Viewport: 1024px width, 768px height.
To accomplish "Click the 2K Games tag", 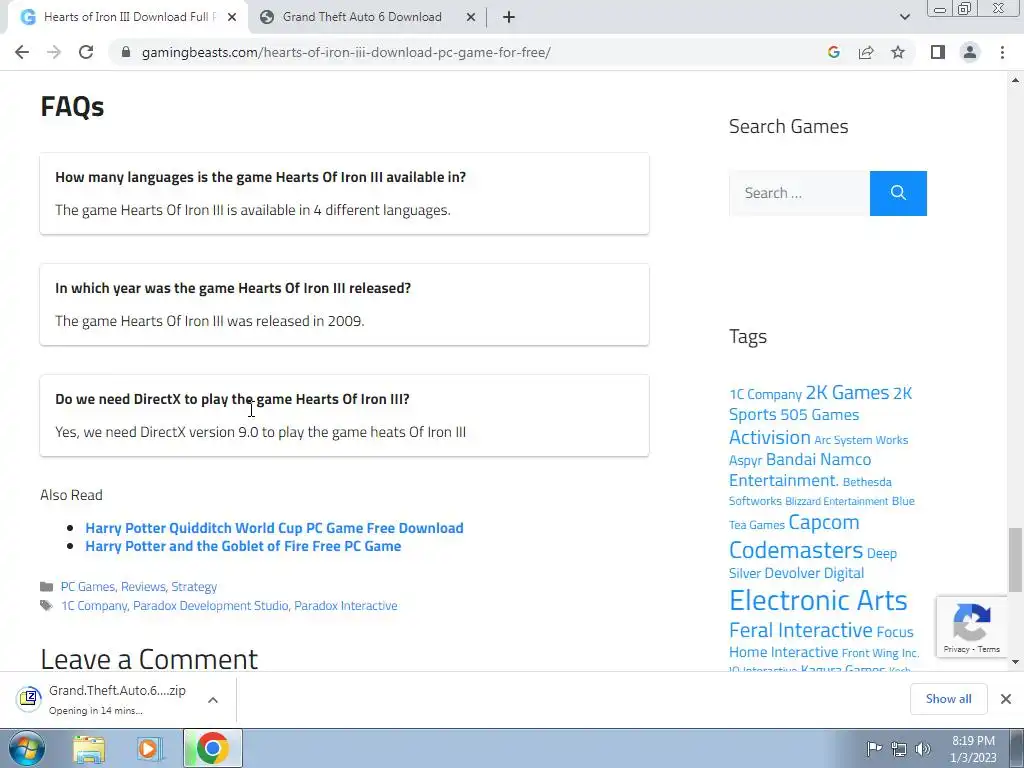I will pyautogui.click(x=847, y=392).
